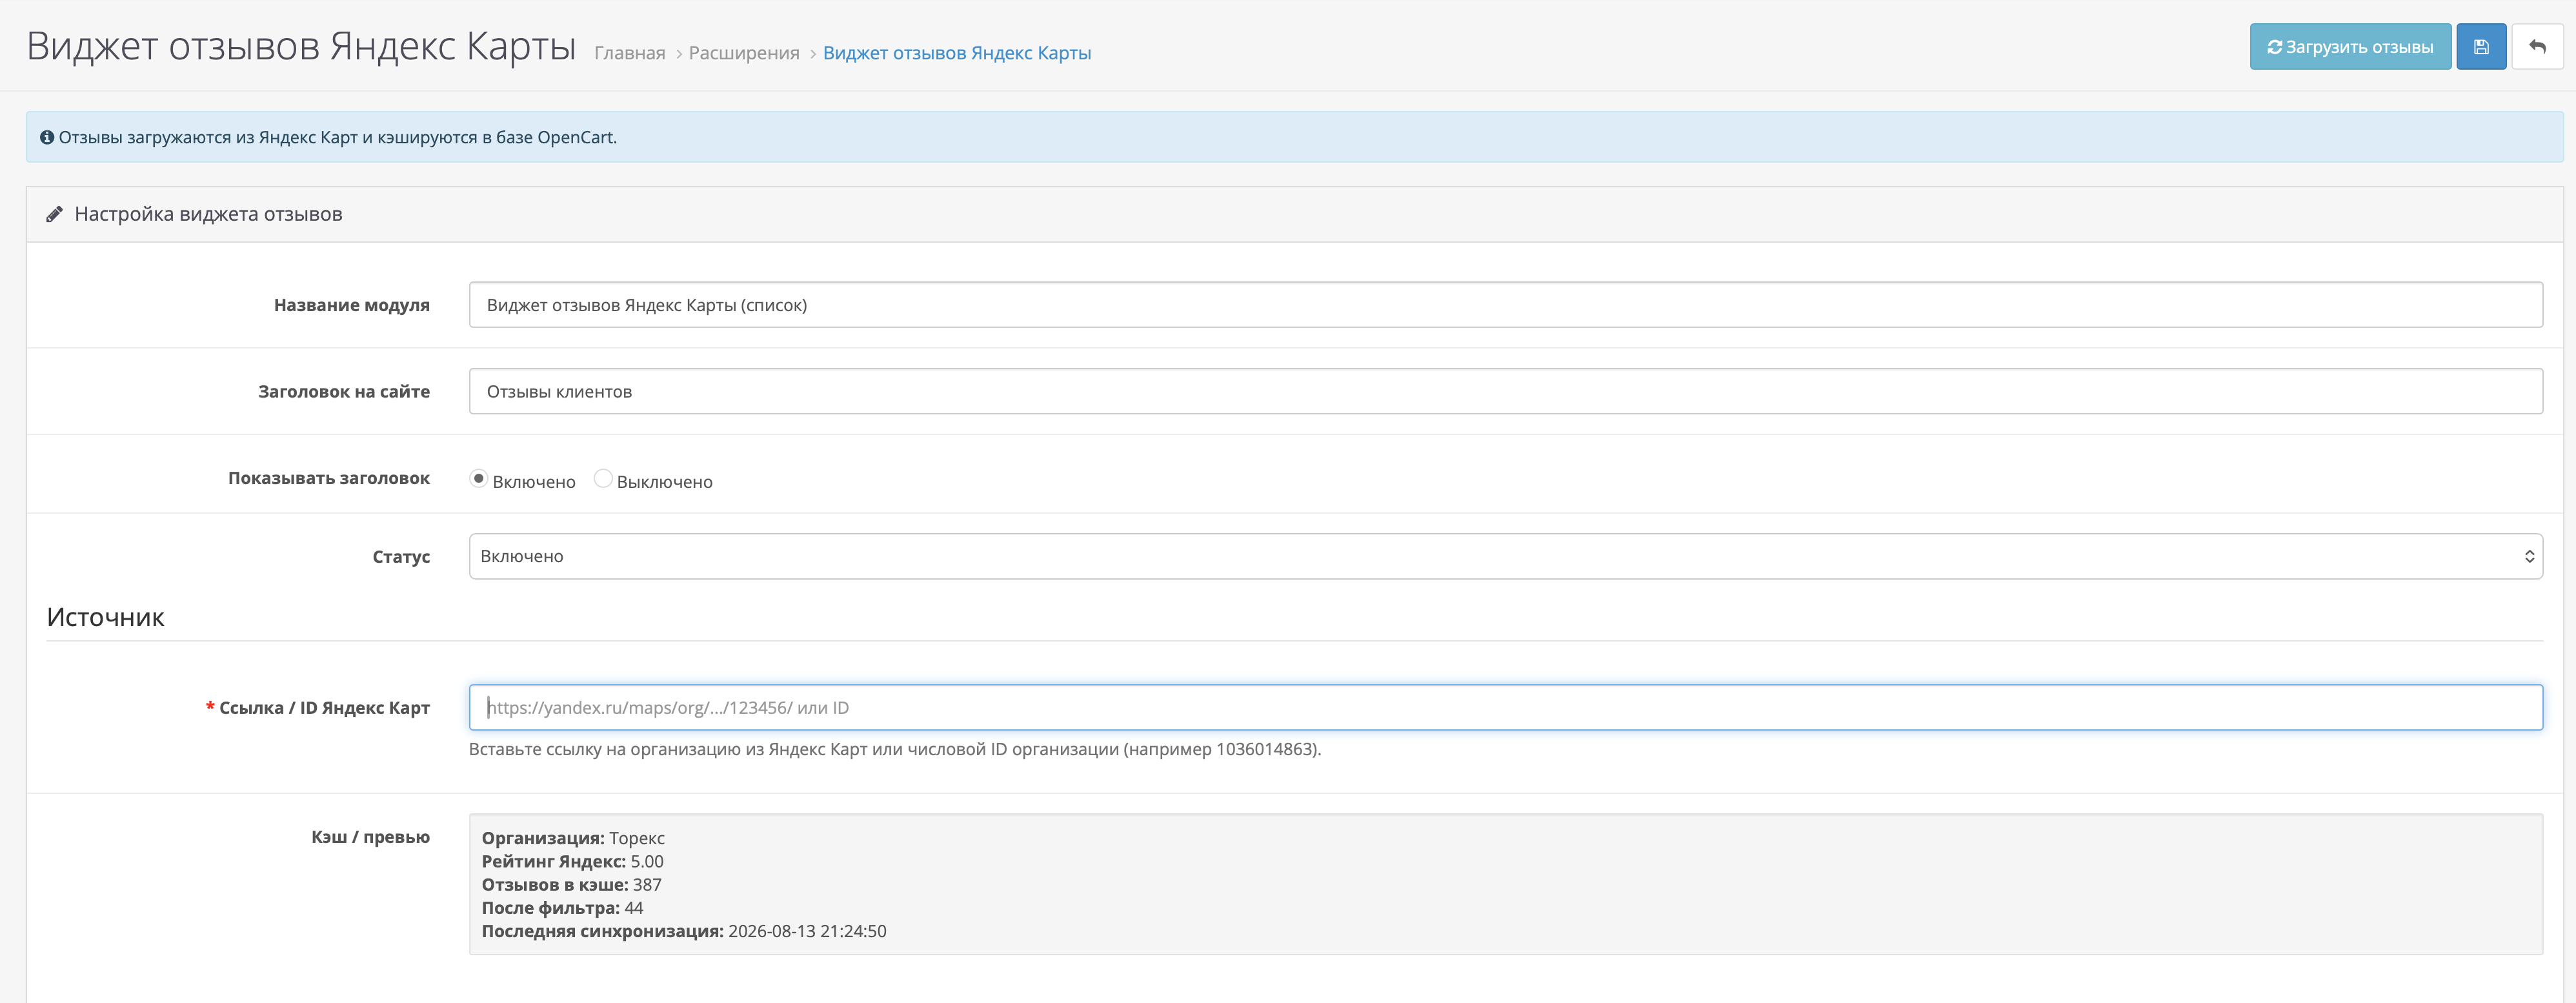Select the Включено radio button
2576x1003 pixels.
click(479, 479)
